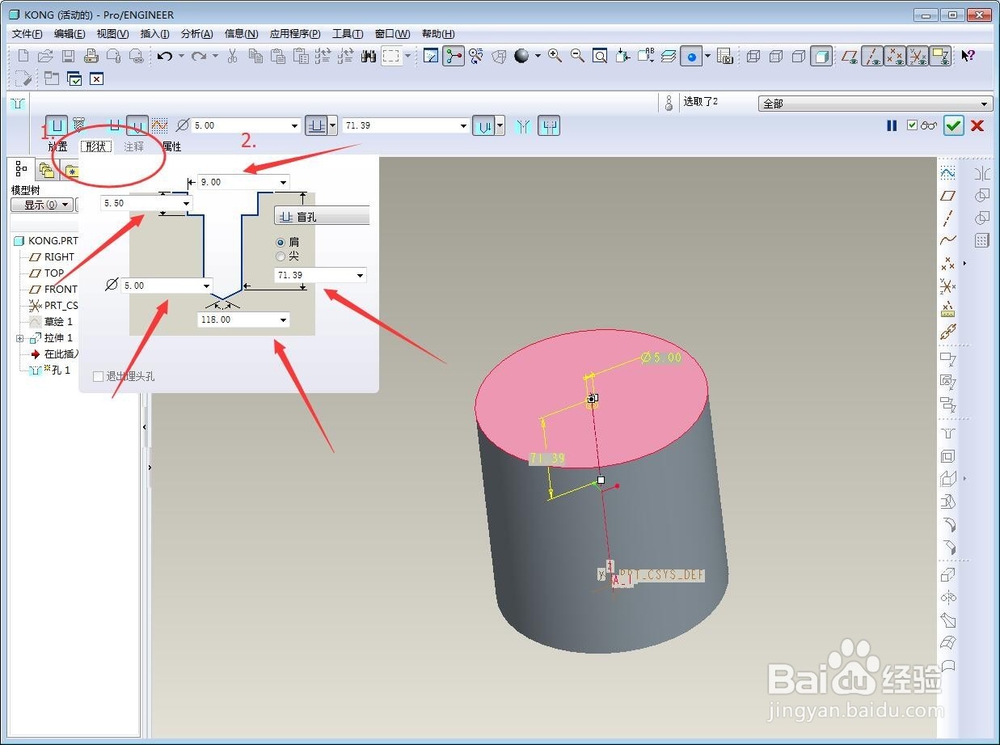1000x745 pixels.
Task: Click the context help cursor icon
Action: 968,56
